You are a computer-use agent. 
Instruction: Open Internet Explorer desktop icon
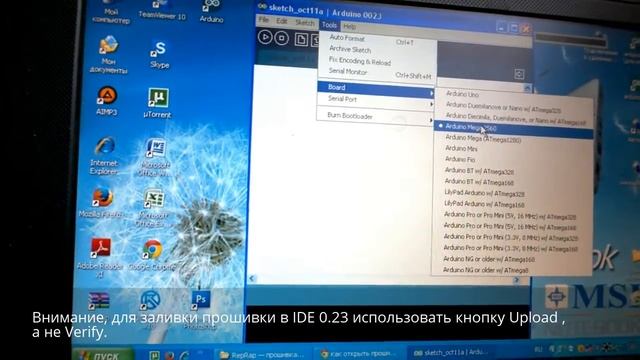[104, 156]
